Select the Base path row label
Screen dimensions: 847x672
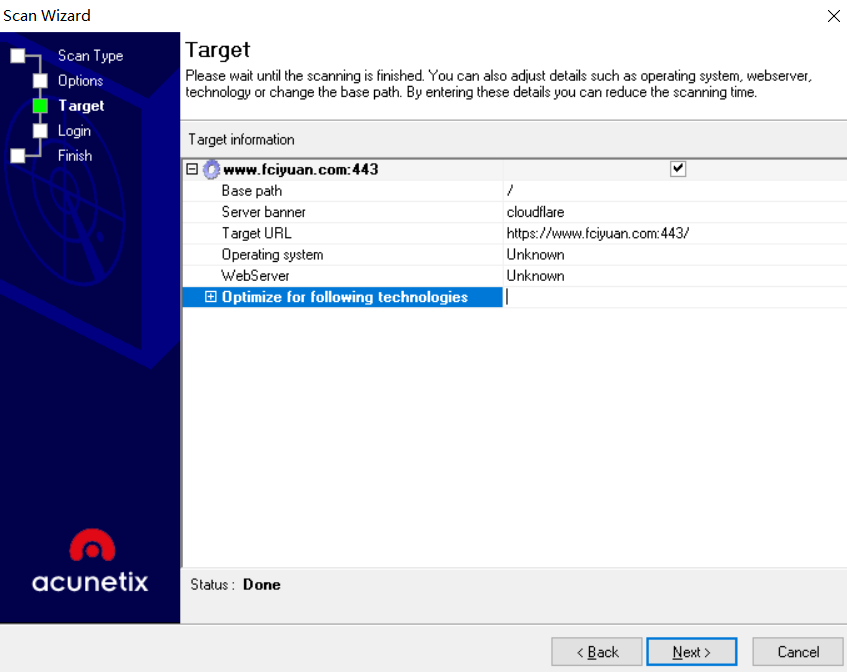(x=252, y=191)
